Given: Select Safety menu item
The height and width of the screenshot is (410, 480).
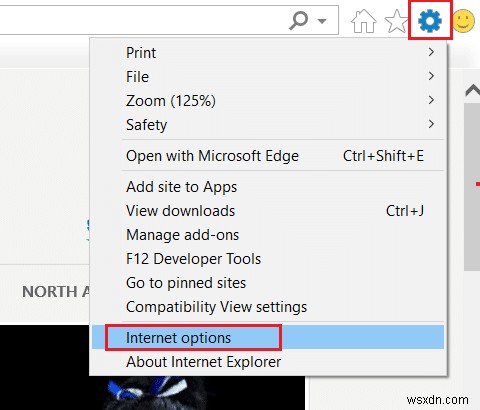Looking at the screenshot, I should (268, 124).
